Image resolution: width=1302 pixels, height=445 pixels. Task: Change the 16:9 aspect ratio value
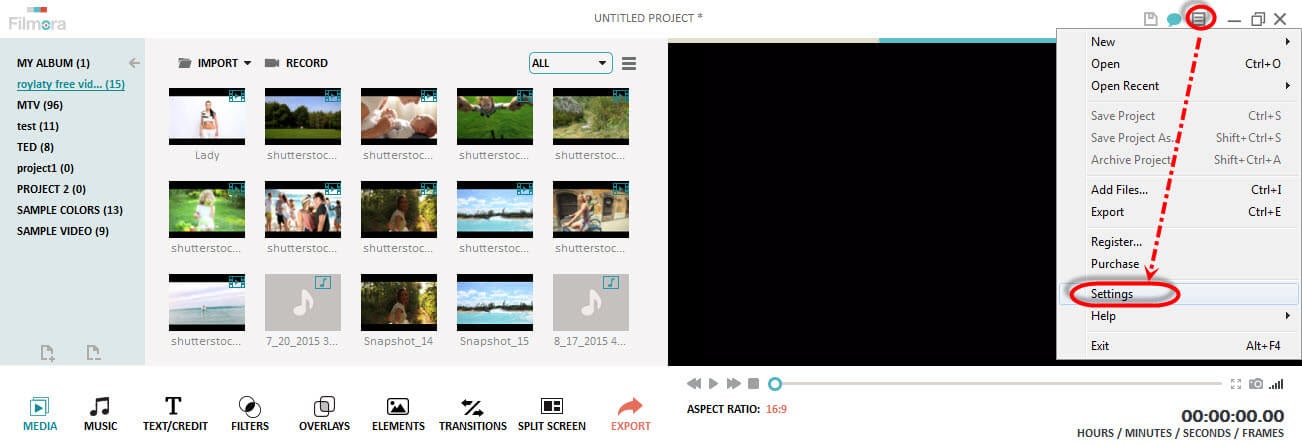coord(776,410)
